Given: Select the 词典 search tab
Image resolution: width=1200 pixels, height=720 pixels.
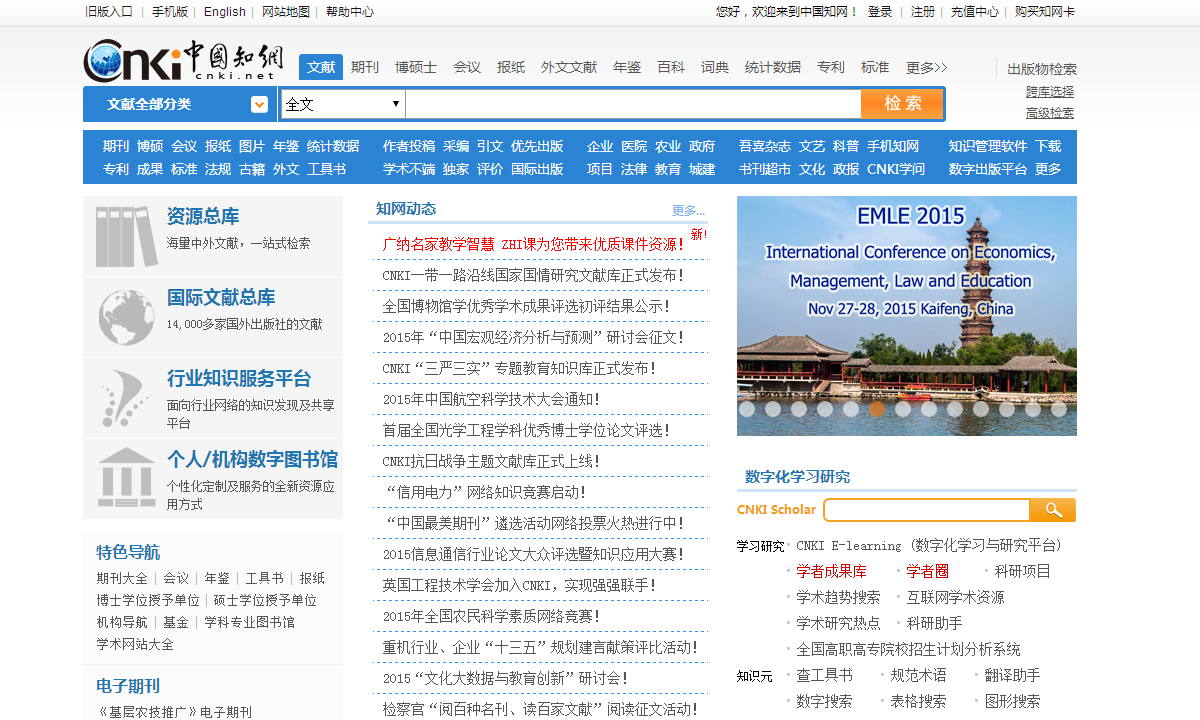Looking at the screenshot, I should (715, 68).
